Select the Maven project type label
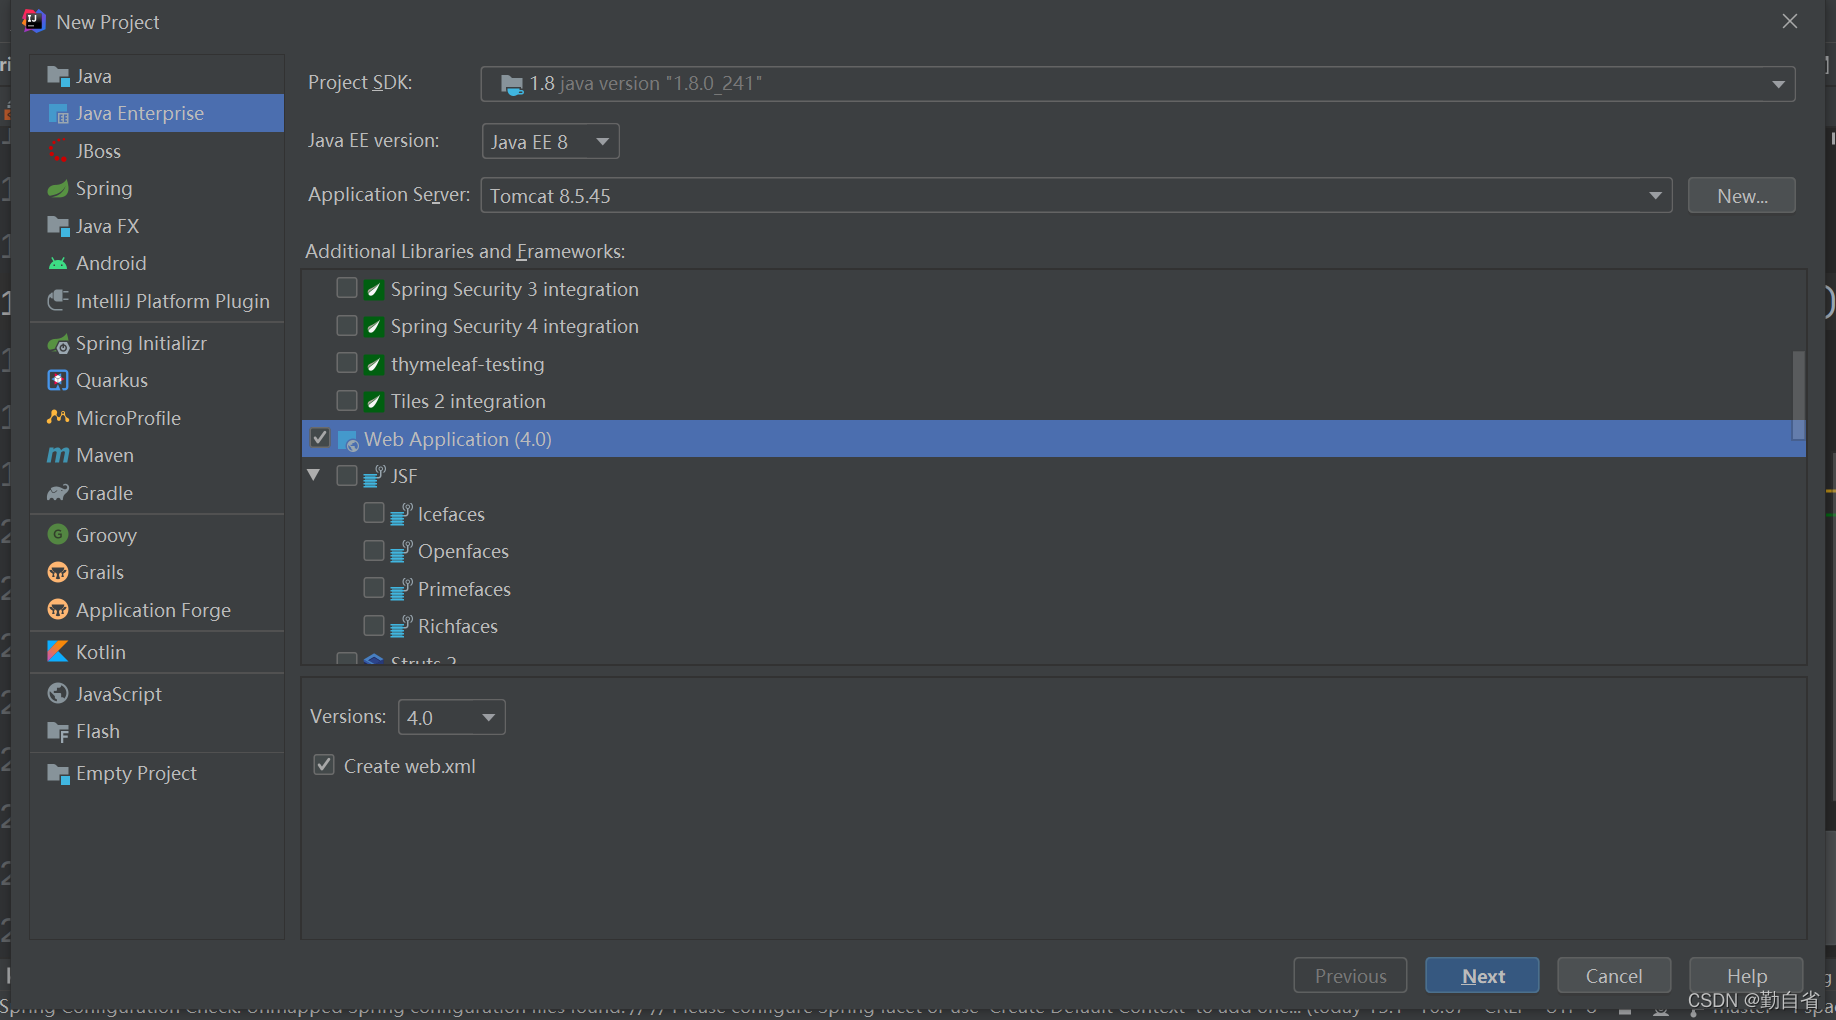This screenshot has height=1020, width=1836. [105, 456]
